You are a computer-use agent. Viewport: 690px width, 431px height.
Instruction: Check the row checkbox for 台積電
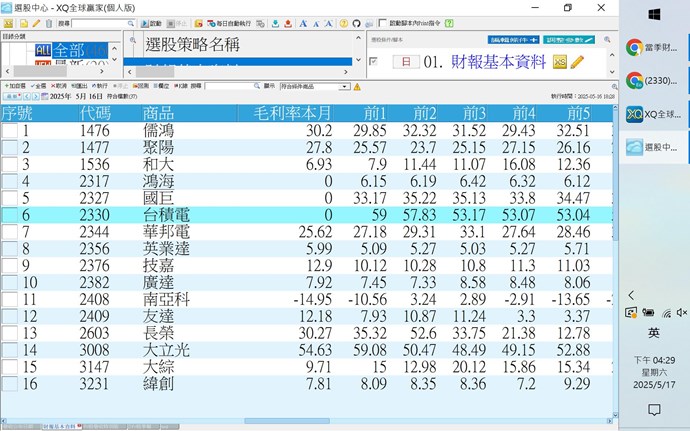9,214
